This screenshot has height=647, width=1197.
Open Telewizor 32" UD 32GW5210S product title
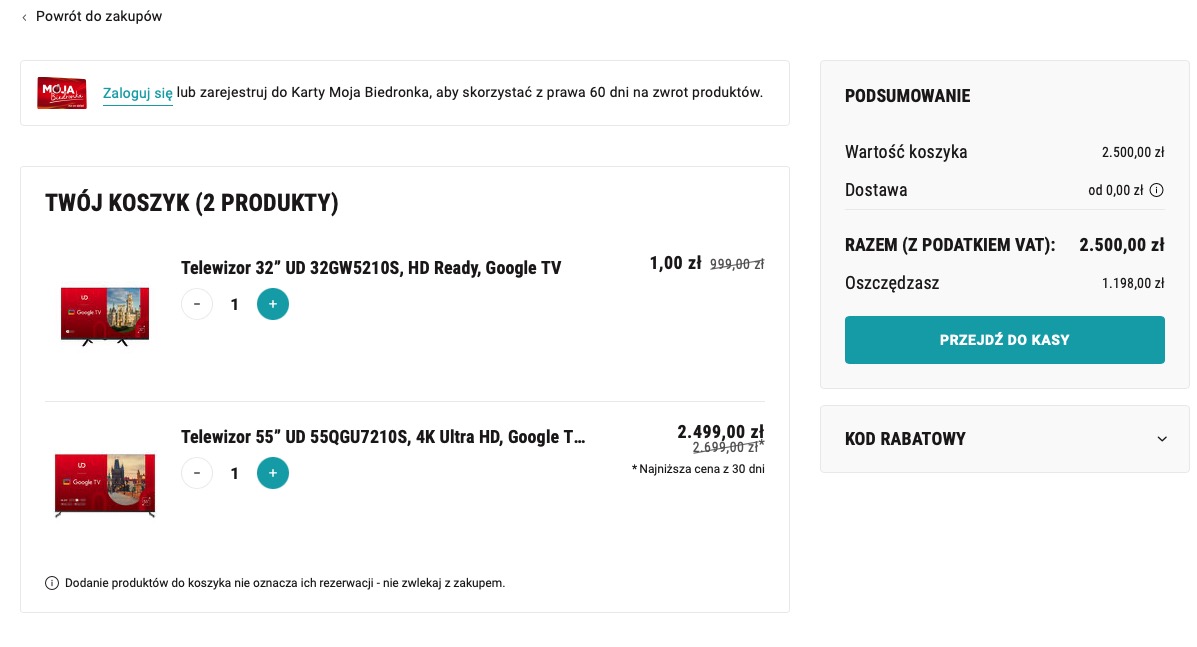coord(371,268)
